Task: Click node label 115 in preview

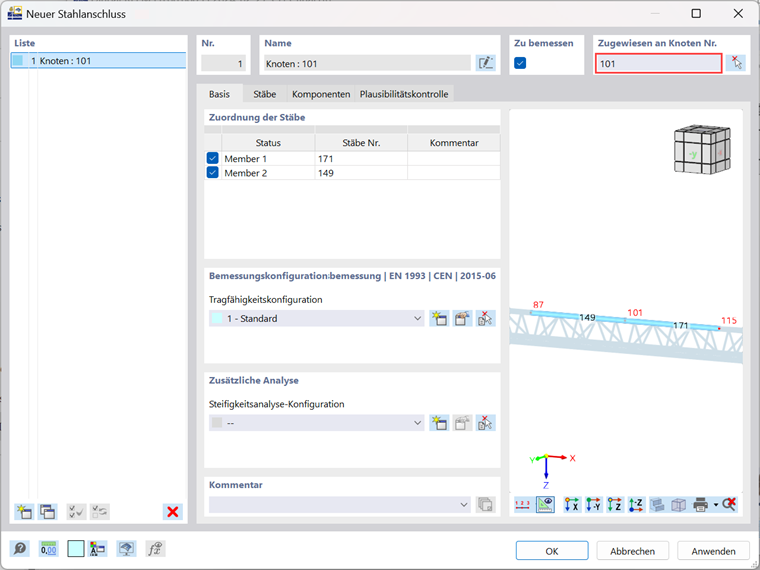Action: coord(728,320)
